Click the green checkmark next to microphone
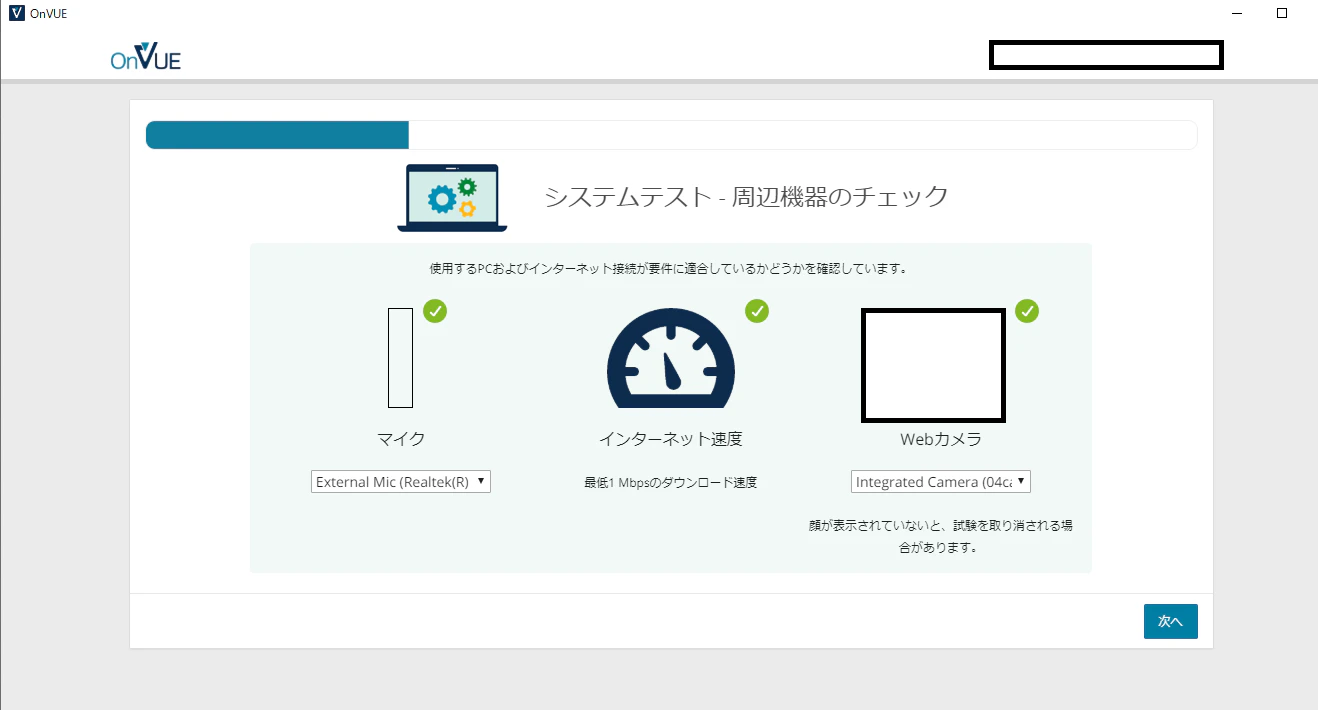The height and width of the screenshot is (710, 1318). coord(435,311)
